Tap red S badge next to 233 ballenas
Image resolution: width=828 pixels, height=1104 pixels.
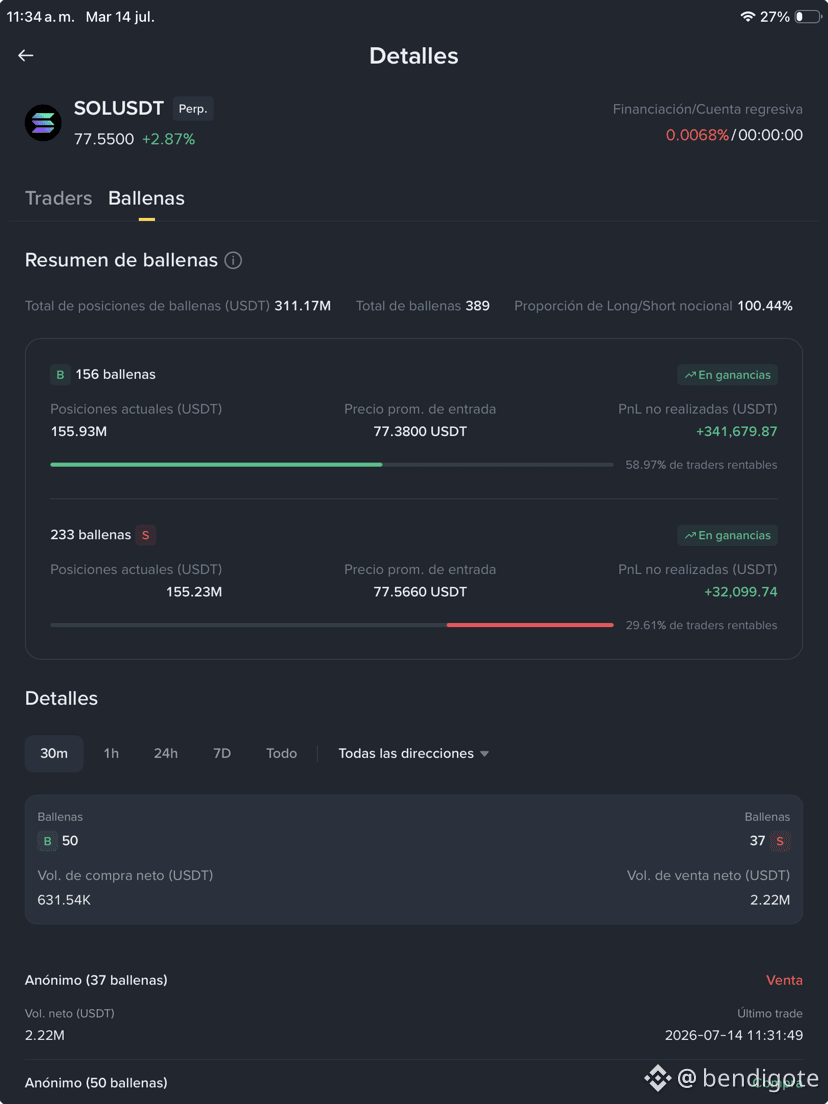pos(146,535)
